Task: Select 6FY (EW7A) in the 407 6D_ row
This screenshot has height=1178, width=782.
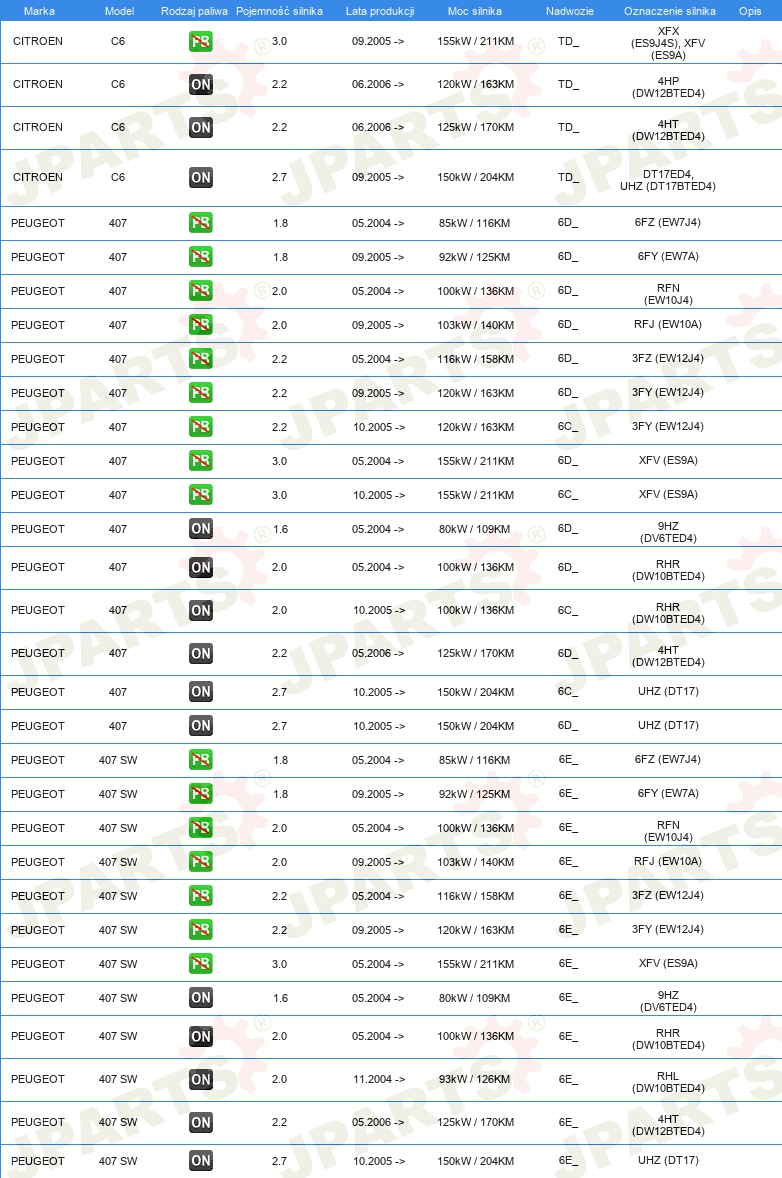Action: coord(668,256)
